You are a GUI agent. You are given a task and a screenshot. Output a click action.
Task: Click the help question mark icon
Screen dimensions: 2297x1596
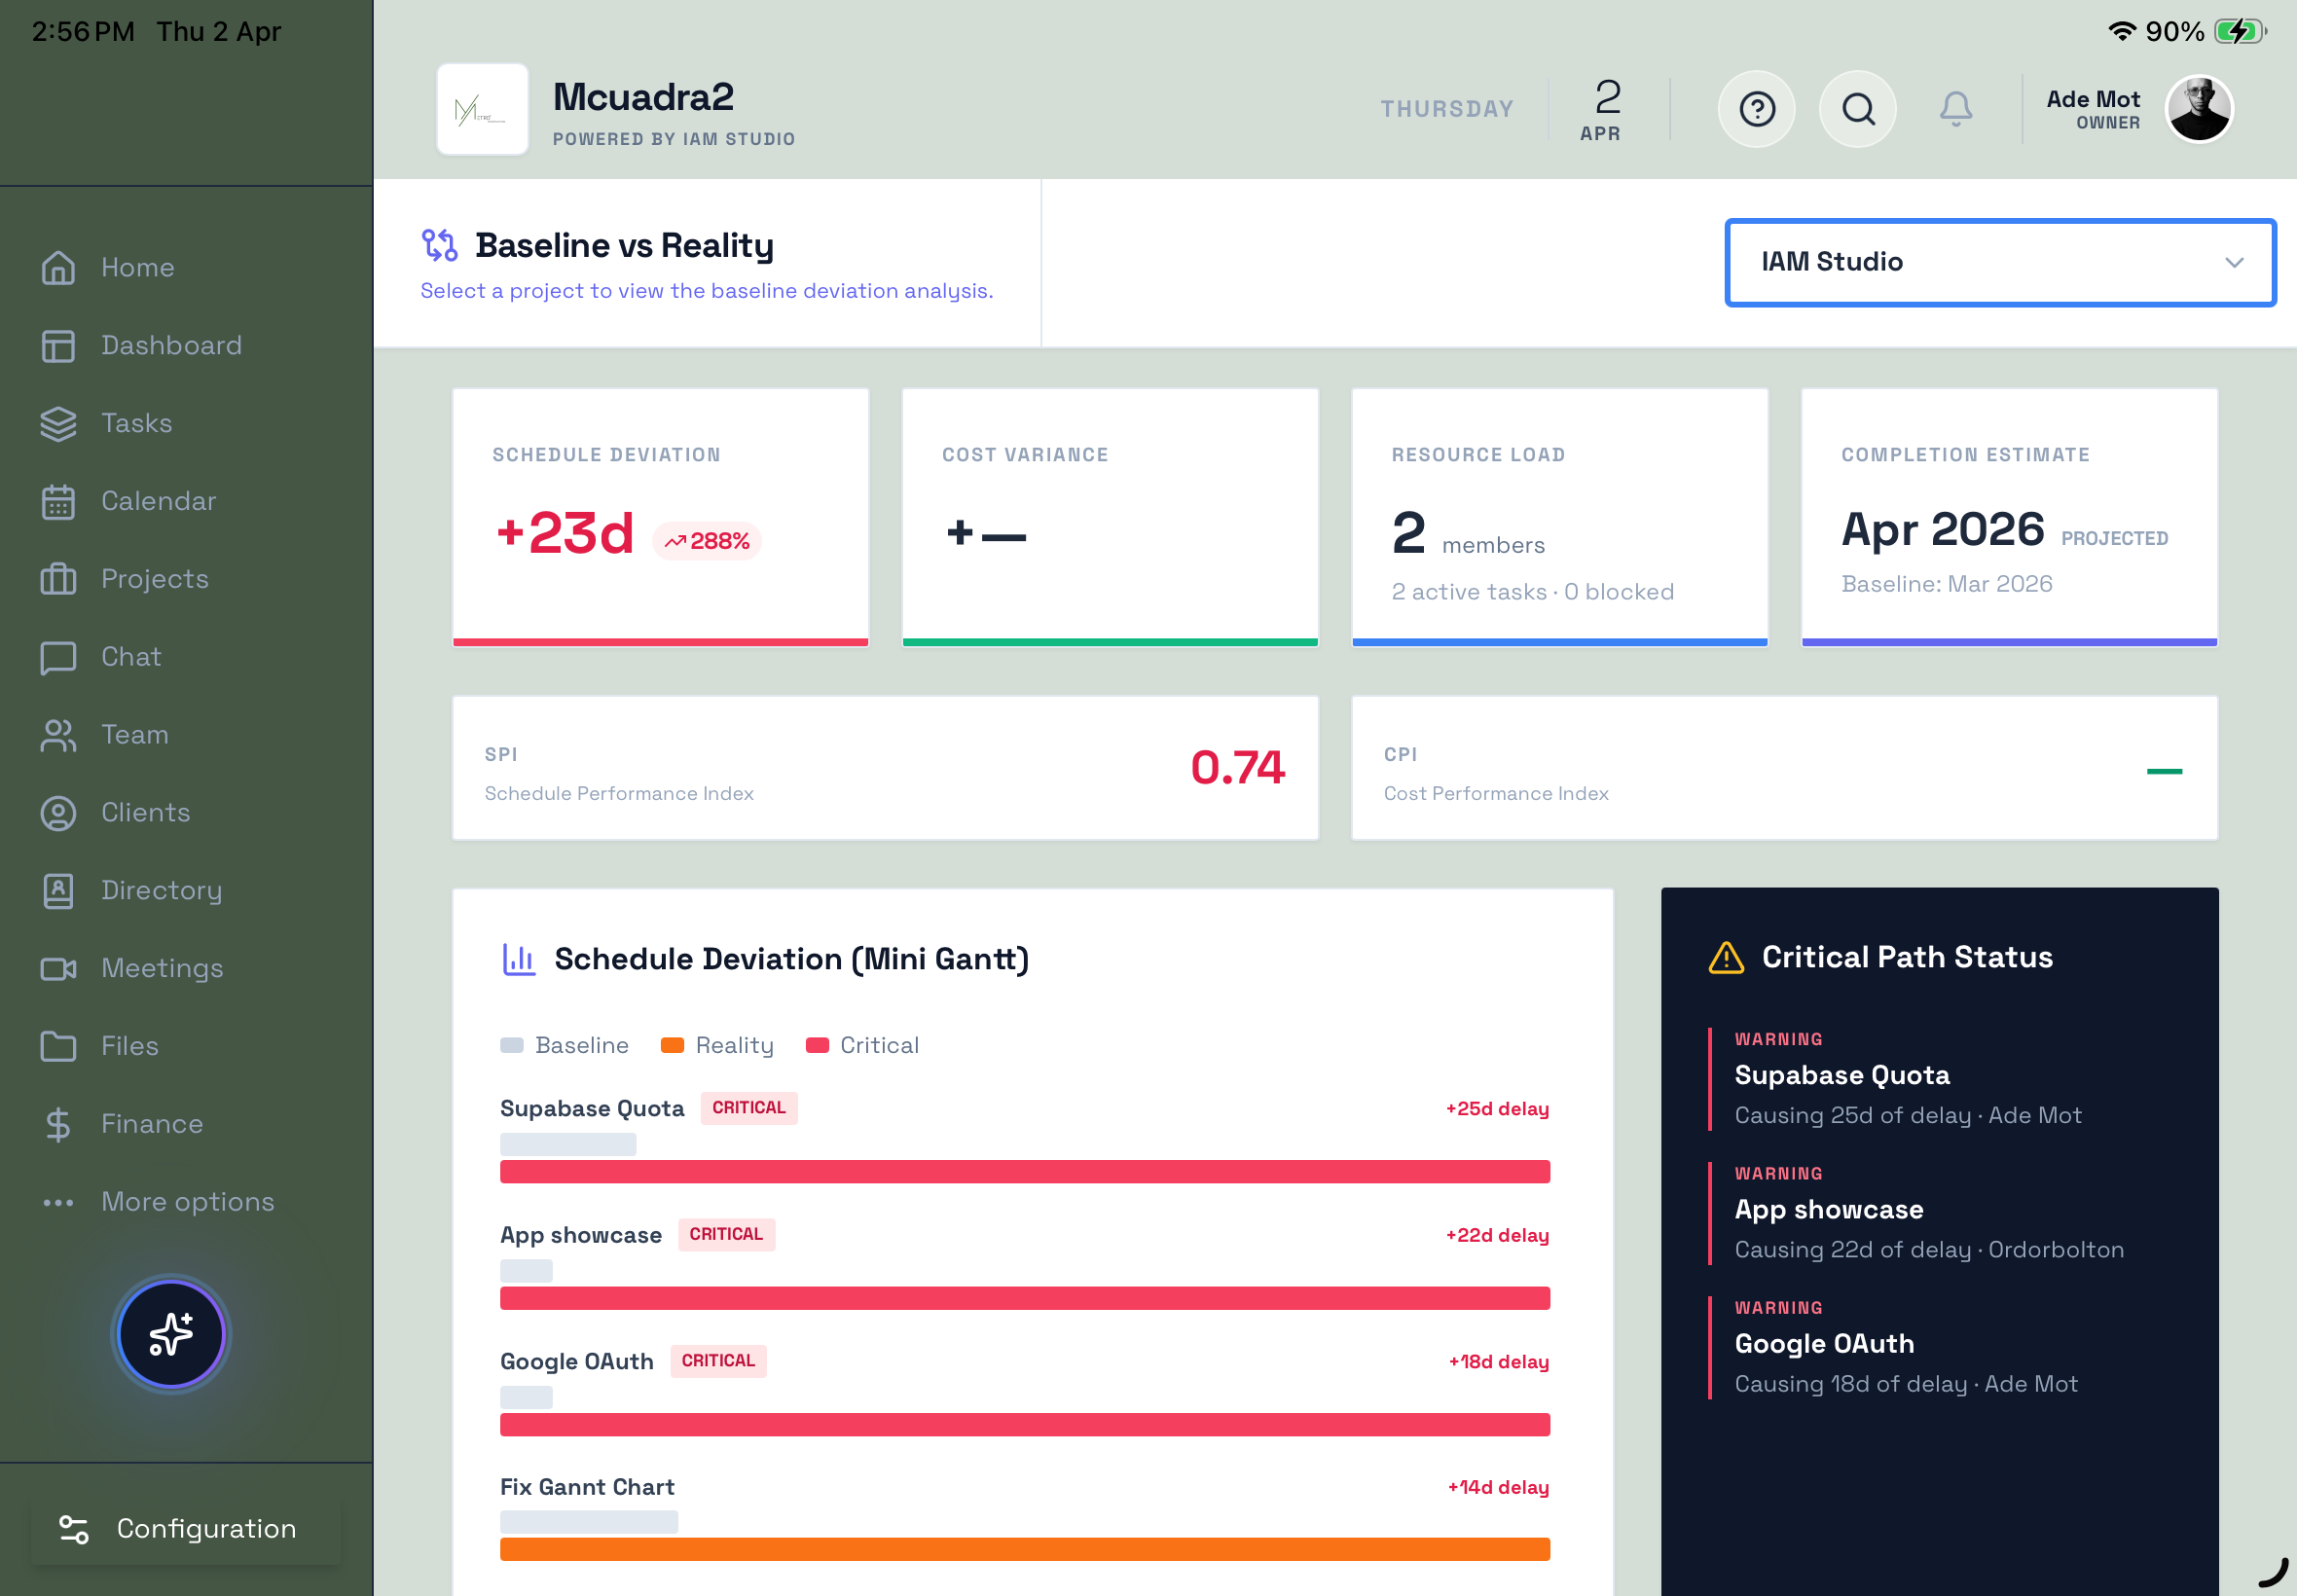tap(1756, 109)
